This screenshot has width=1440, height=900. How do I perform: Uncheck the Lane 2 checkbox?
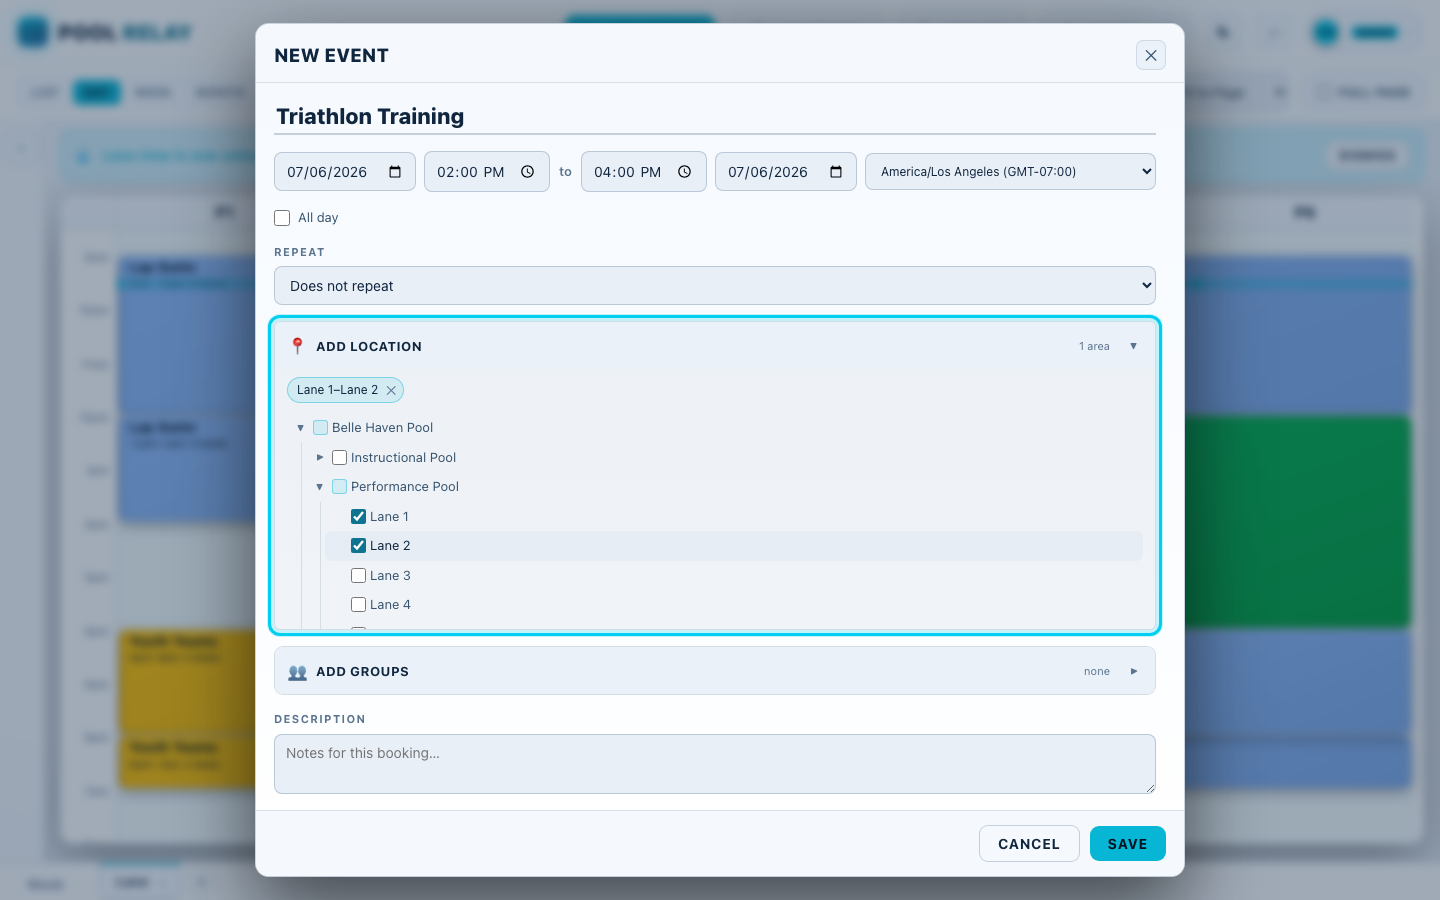[359, 546]
